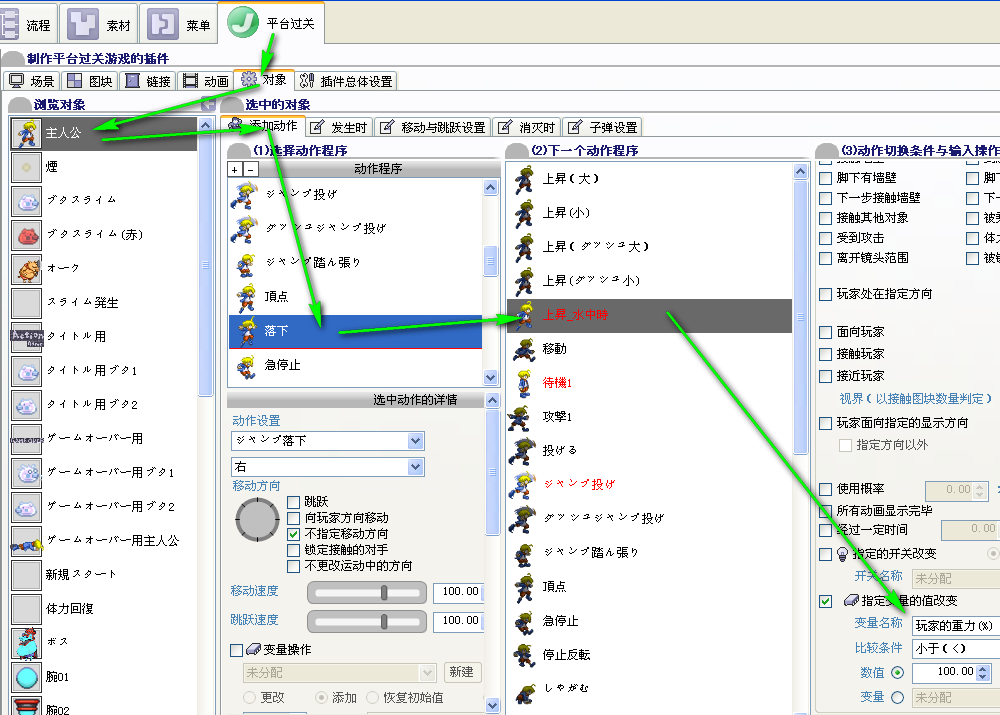Select the 数值 radio button
Image resolution: width=1000 pixels, height=715 pixels.
pyautogui.click(x=897, y=672)
